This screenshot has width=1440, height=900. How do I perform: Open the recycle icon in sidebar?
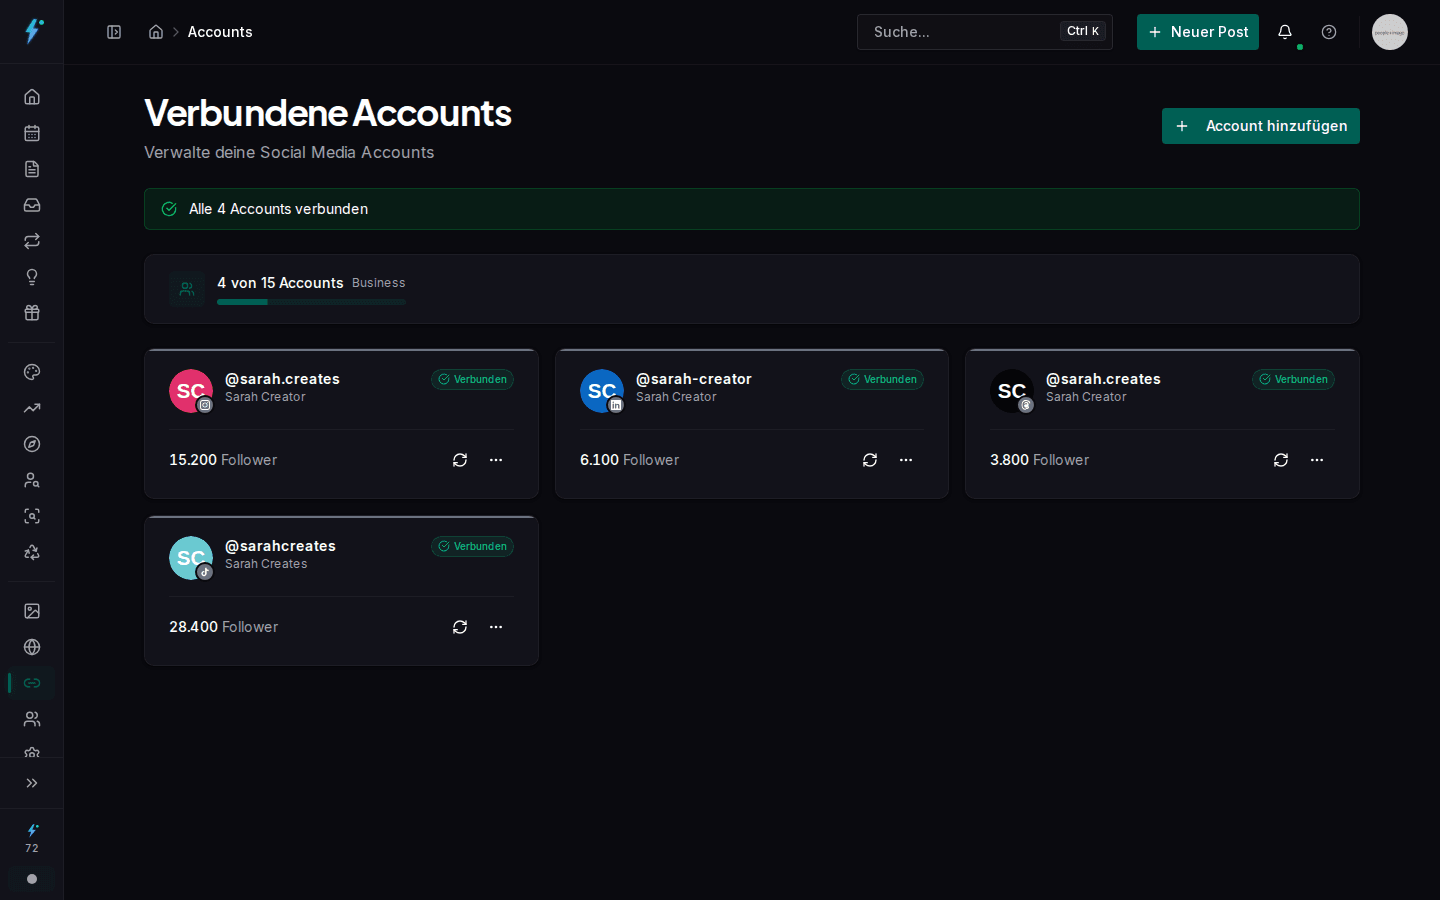[32, 552]
